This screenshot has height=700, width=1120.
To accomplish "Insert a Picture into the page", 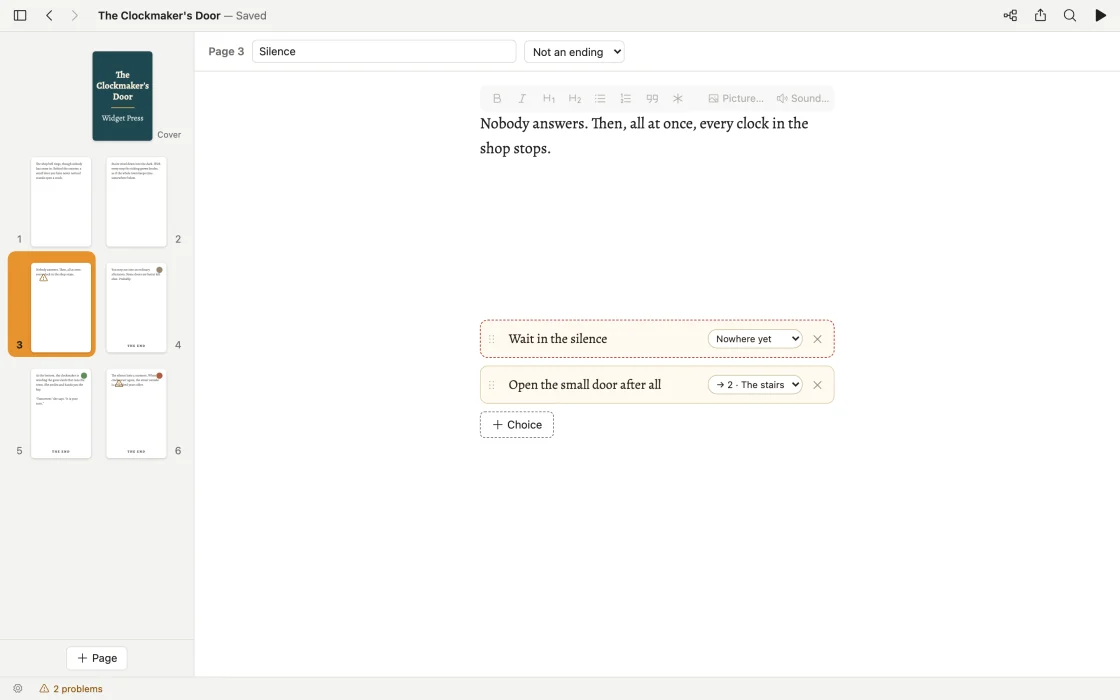I will (736, 99).
